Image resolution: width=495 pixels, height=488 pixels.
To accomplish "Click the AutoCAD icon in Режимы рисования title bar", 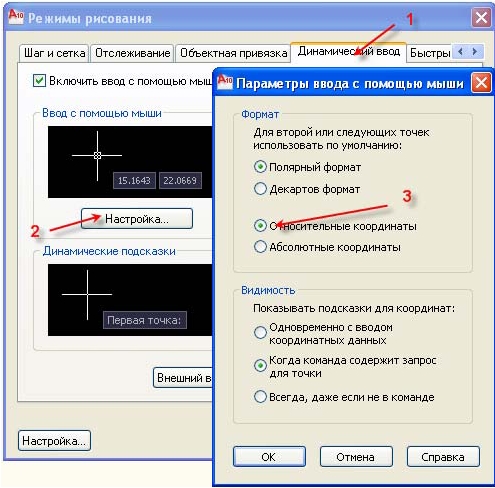I will click(x=16, y=17).
